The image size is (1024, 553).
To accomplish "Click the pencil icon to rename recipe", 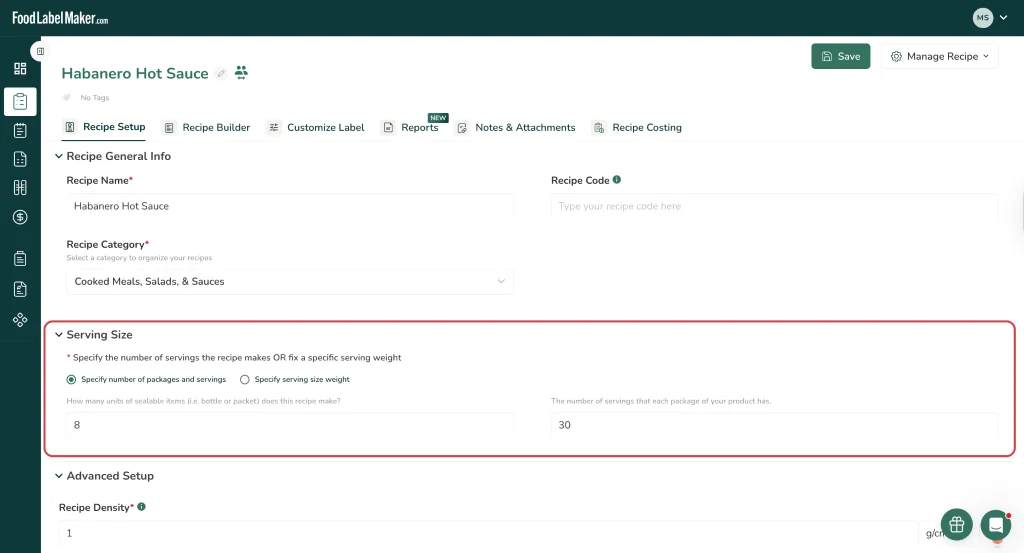I will tap(221, 74).
